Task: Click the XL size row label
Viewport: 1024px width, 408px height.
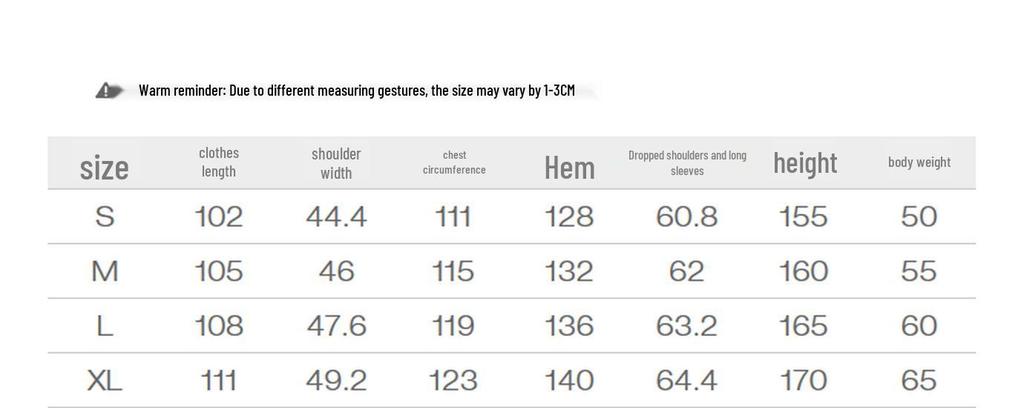Action: point(105,380)
